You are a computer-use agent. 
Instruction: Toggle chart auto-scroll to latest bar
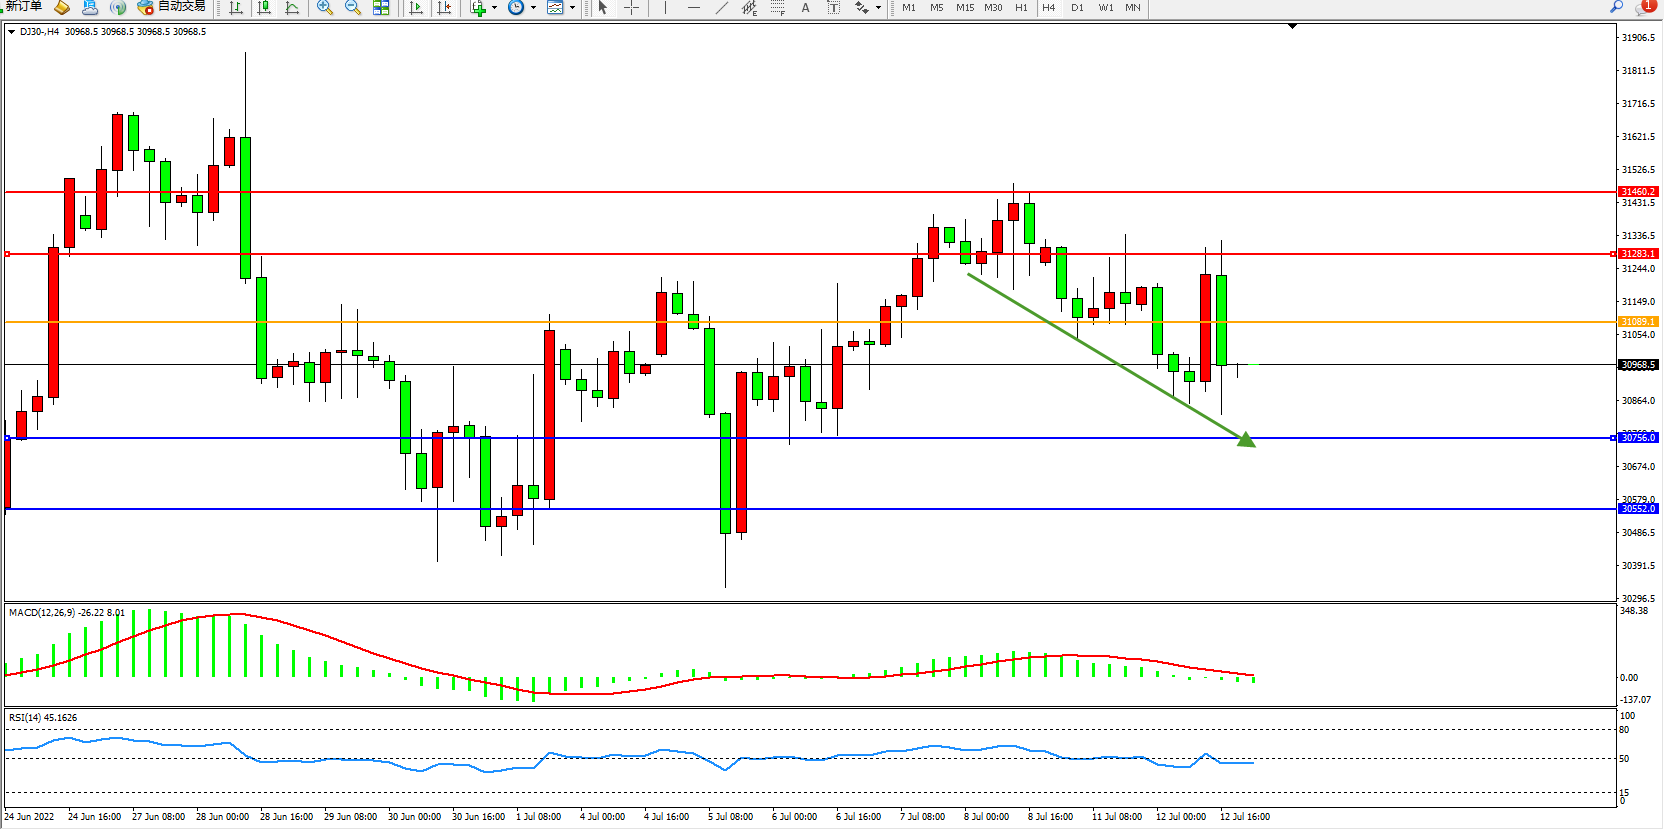(417, 8)
